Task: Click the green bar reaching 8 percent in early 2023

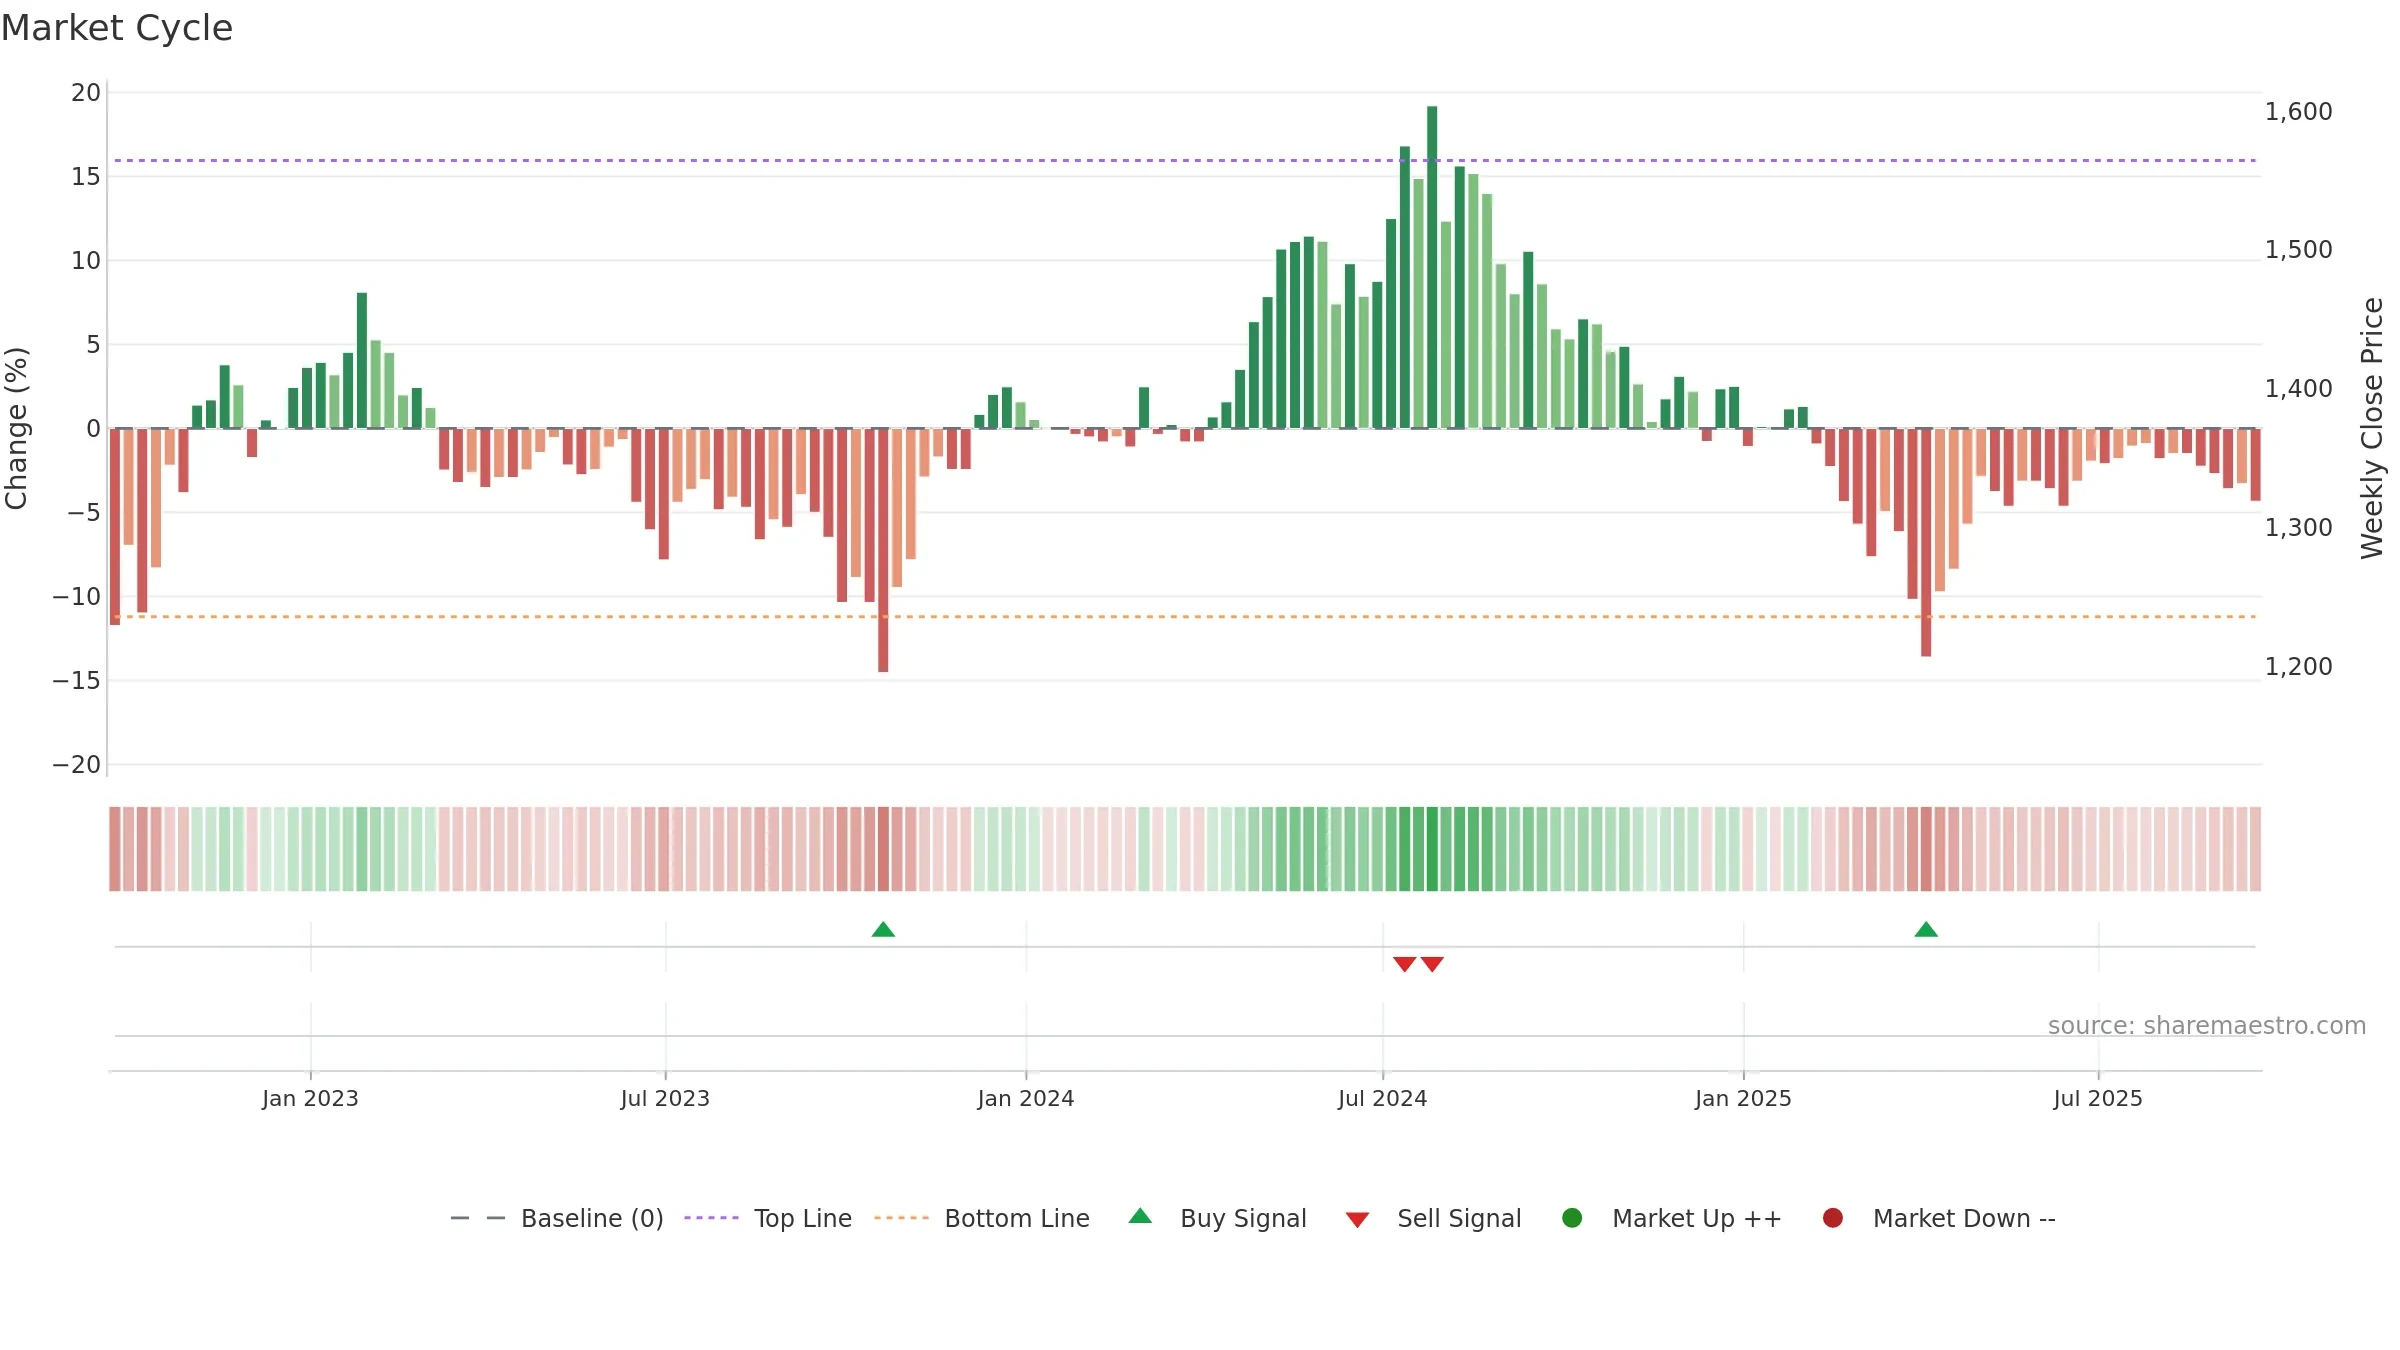Action: [x=362, y=361]
